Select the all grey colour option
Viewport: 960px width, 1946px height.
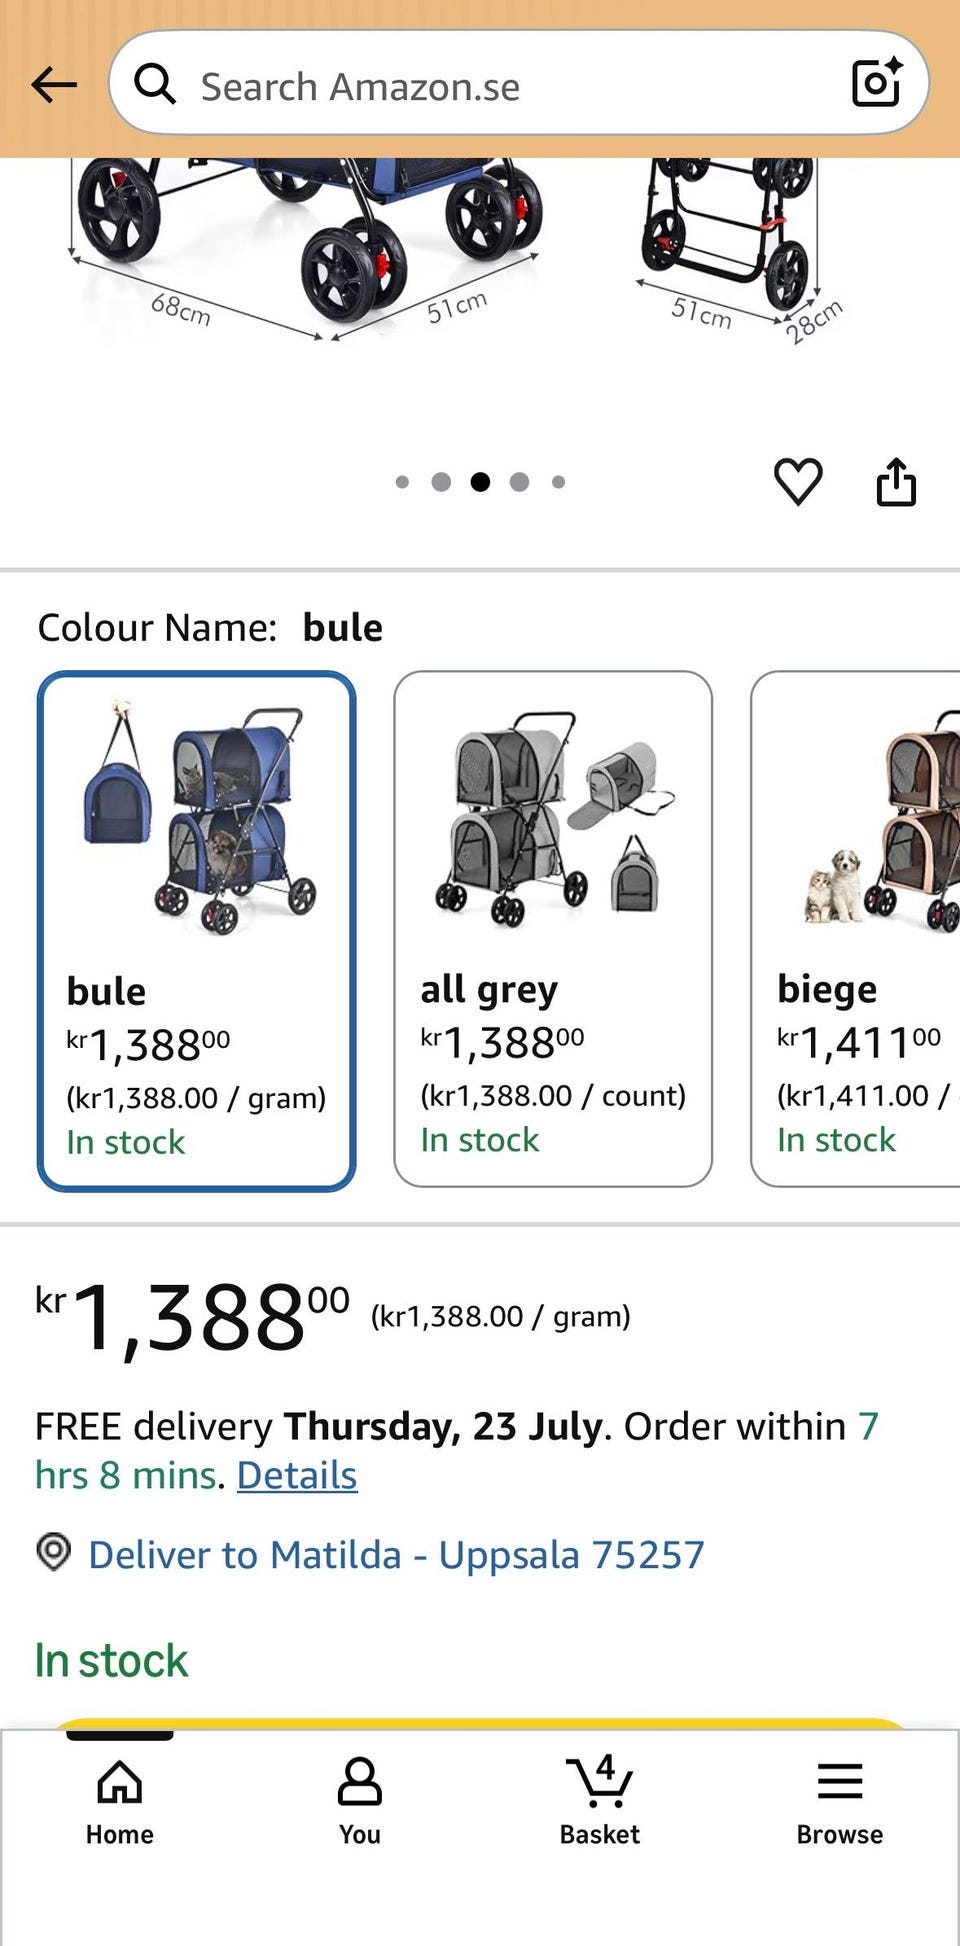pos(553,928)
